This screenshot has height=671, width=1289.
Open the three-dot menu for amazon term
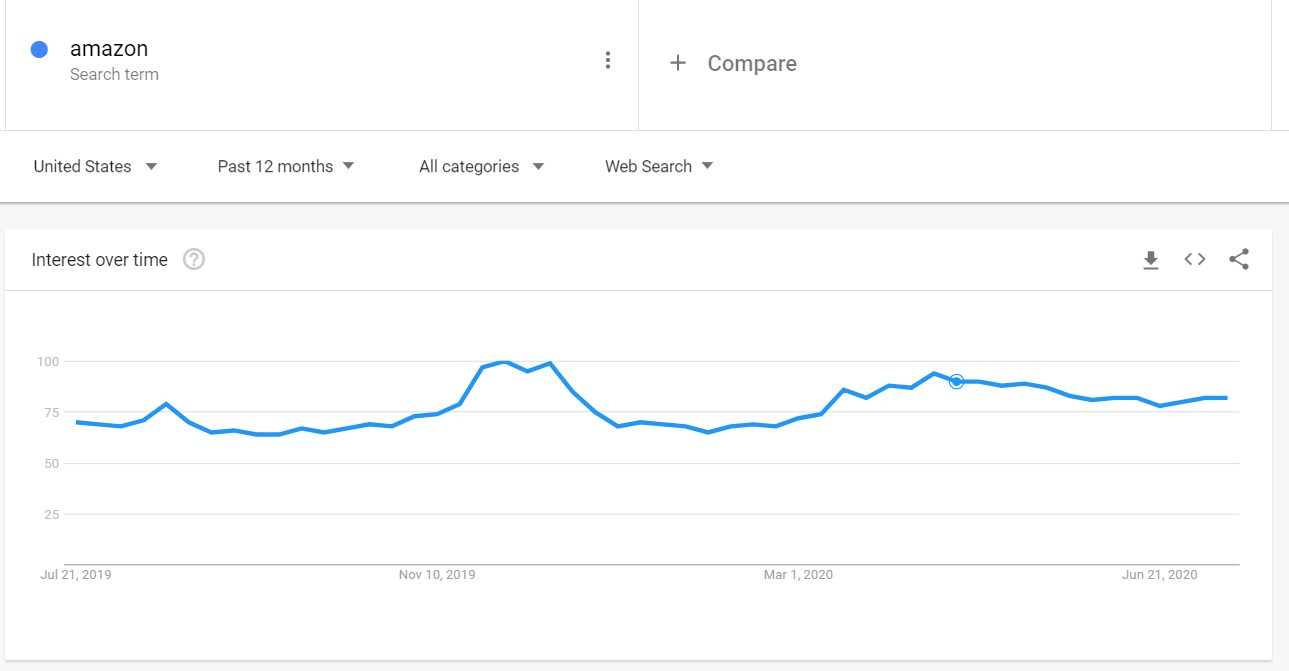(x=607, y=60)
